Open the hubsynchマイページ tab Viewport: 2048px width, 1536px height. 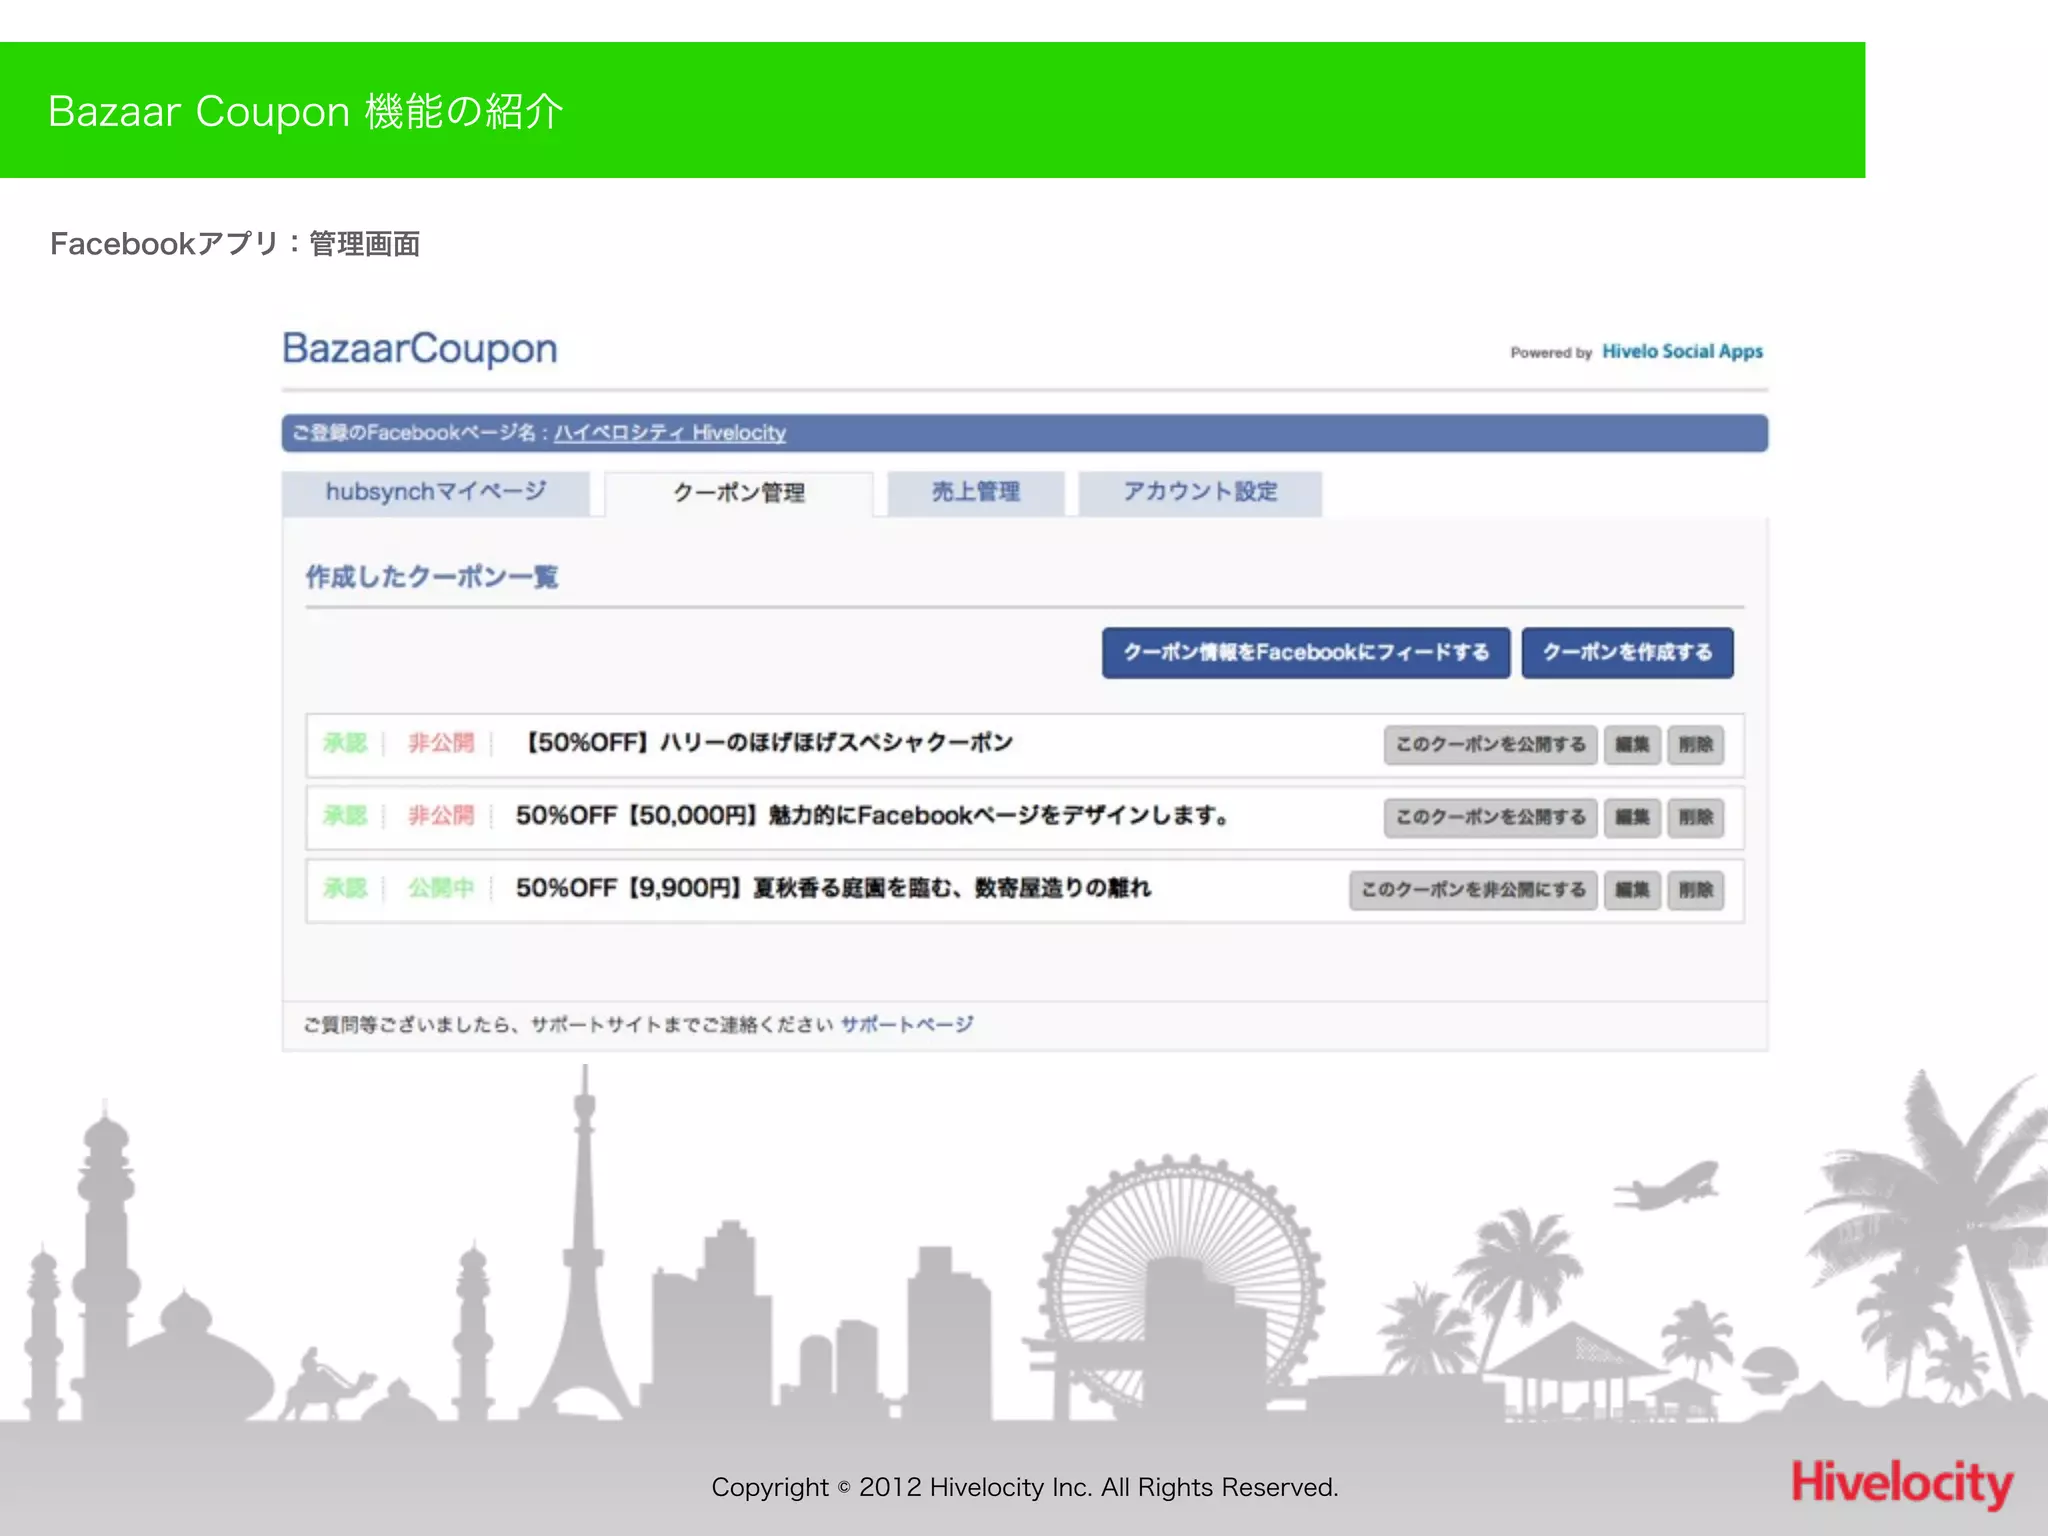coord(436,493)
